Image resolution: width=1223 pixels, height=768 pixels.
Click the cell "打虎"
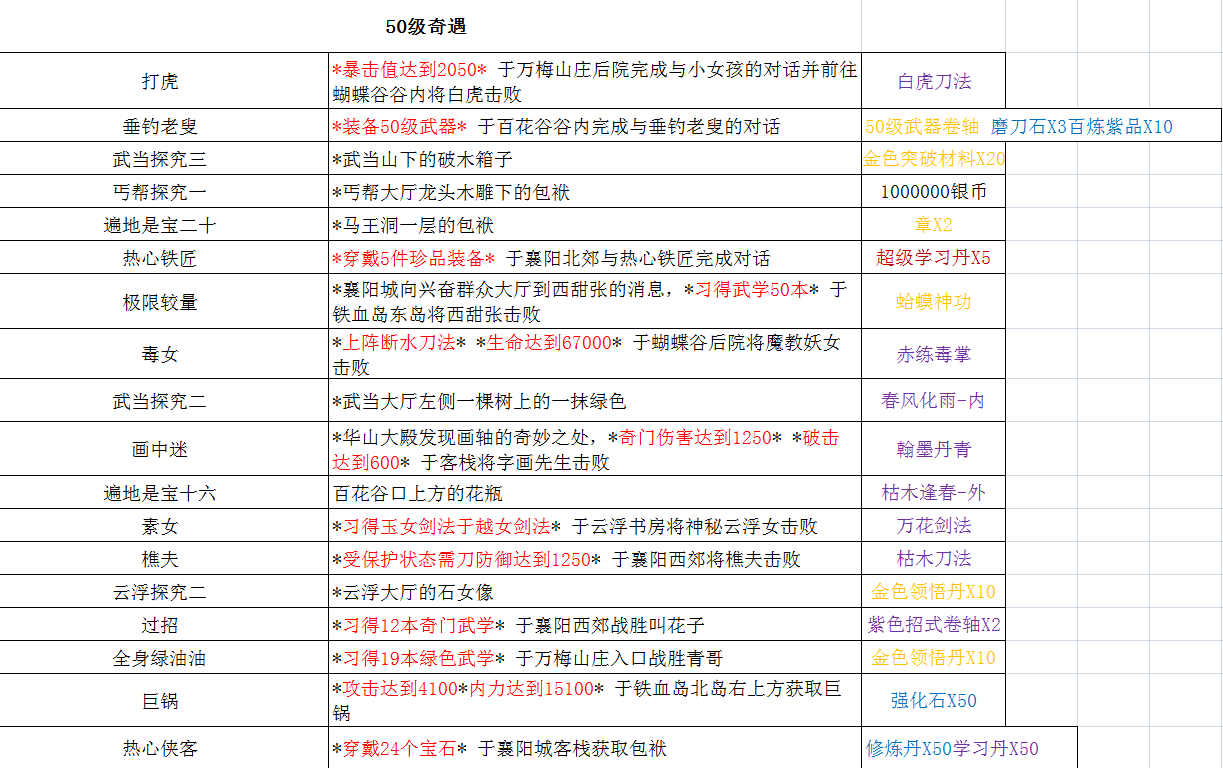coord(160,81)
